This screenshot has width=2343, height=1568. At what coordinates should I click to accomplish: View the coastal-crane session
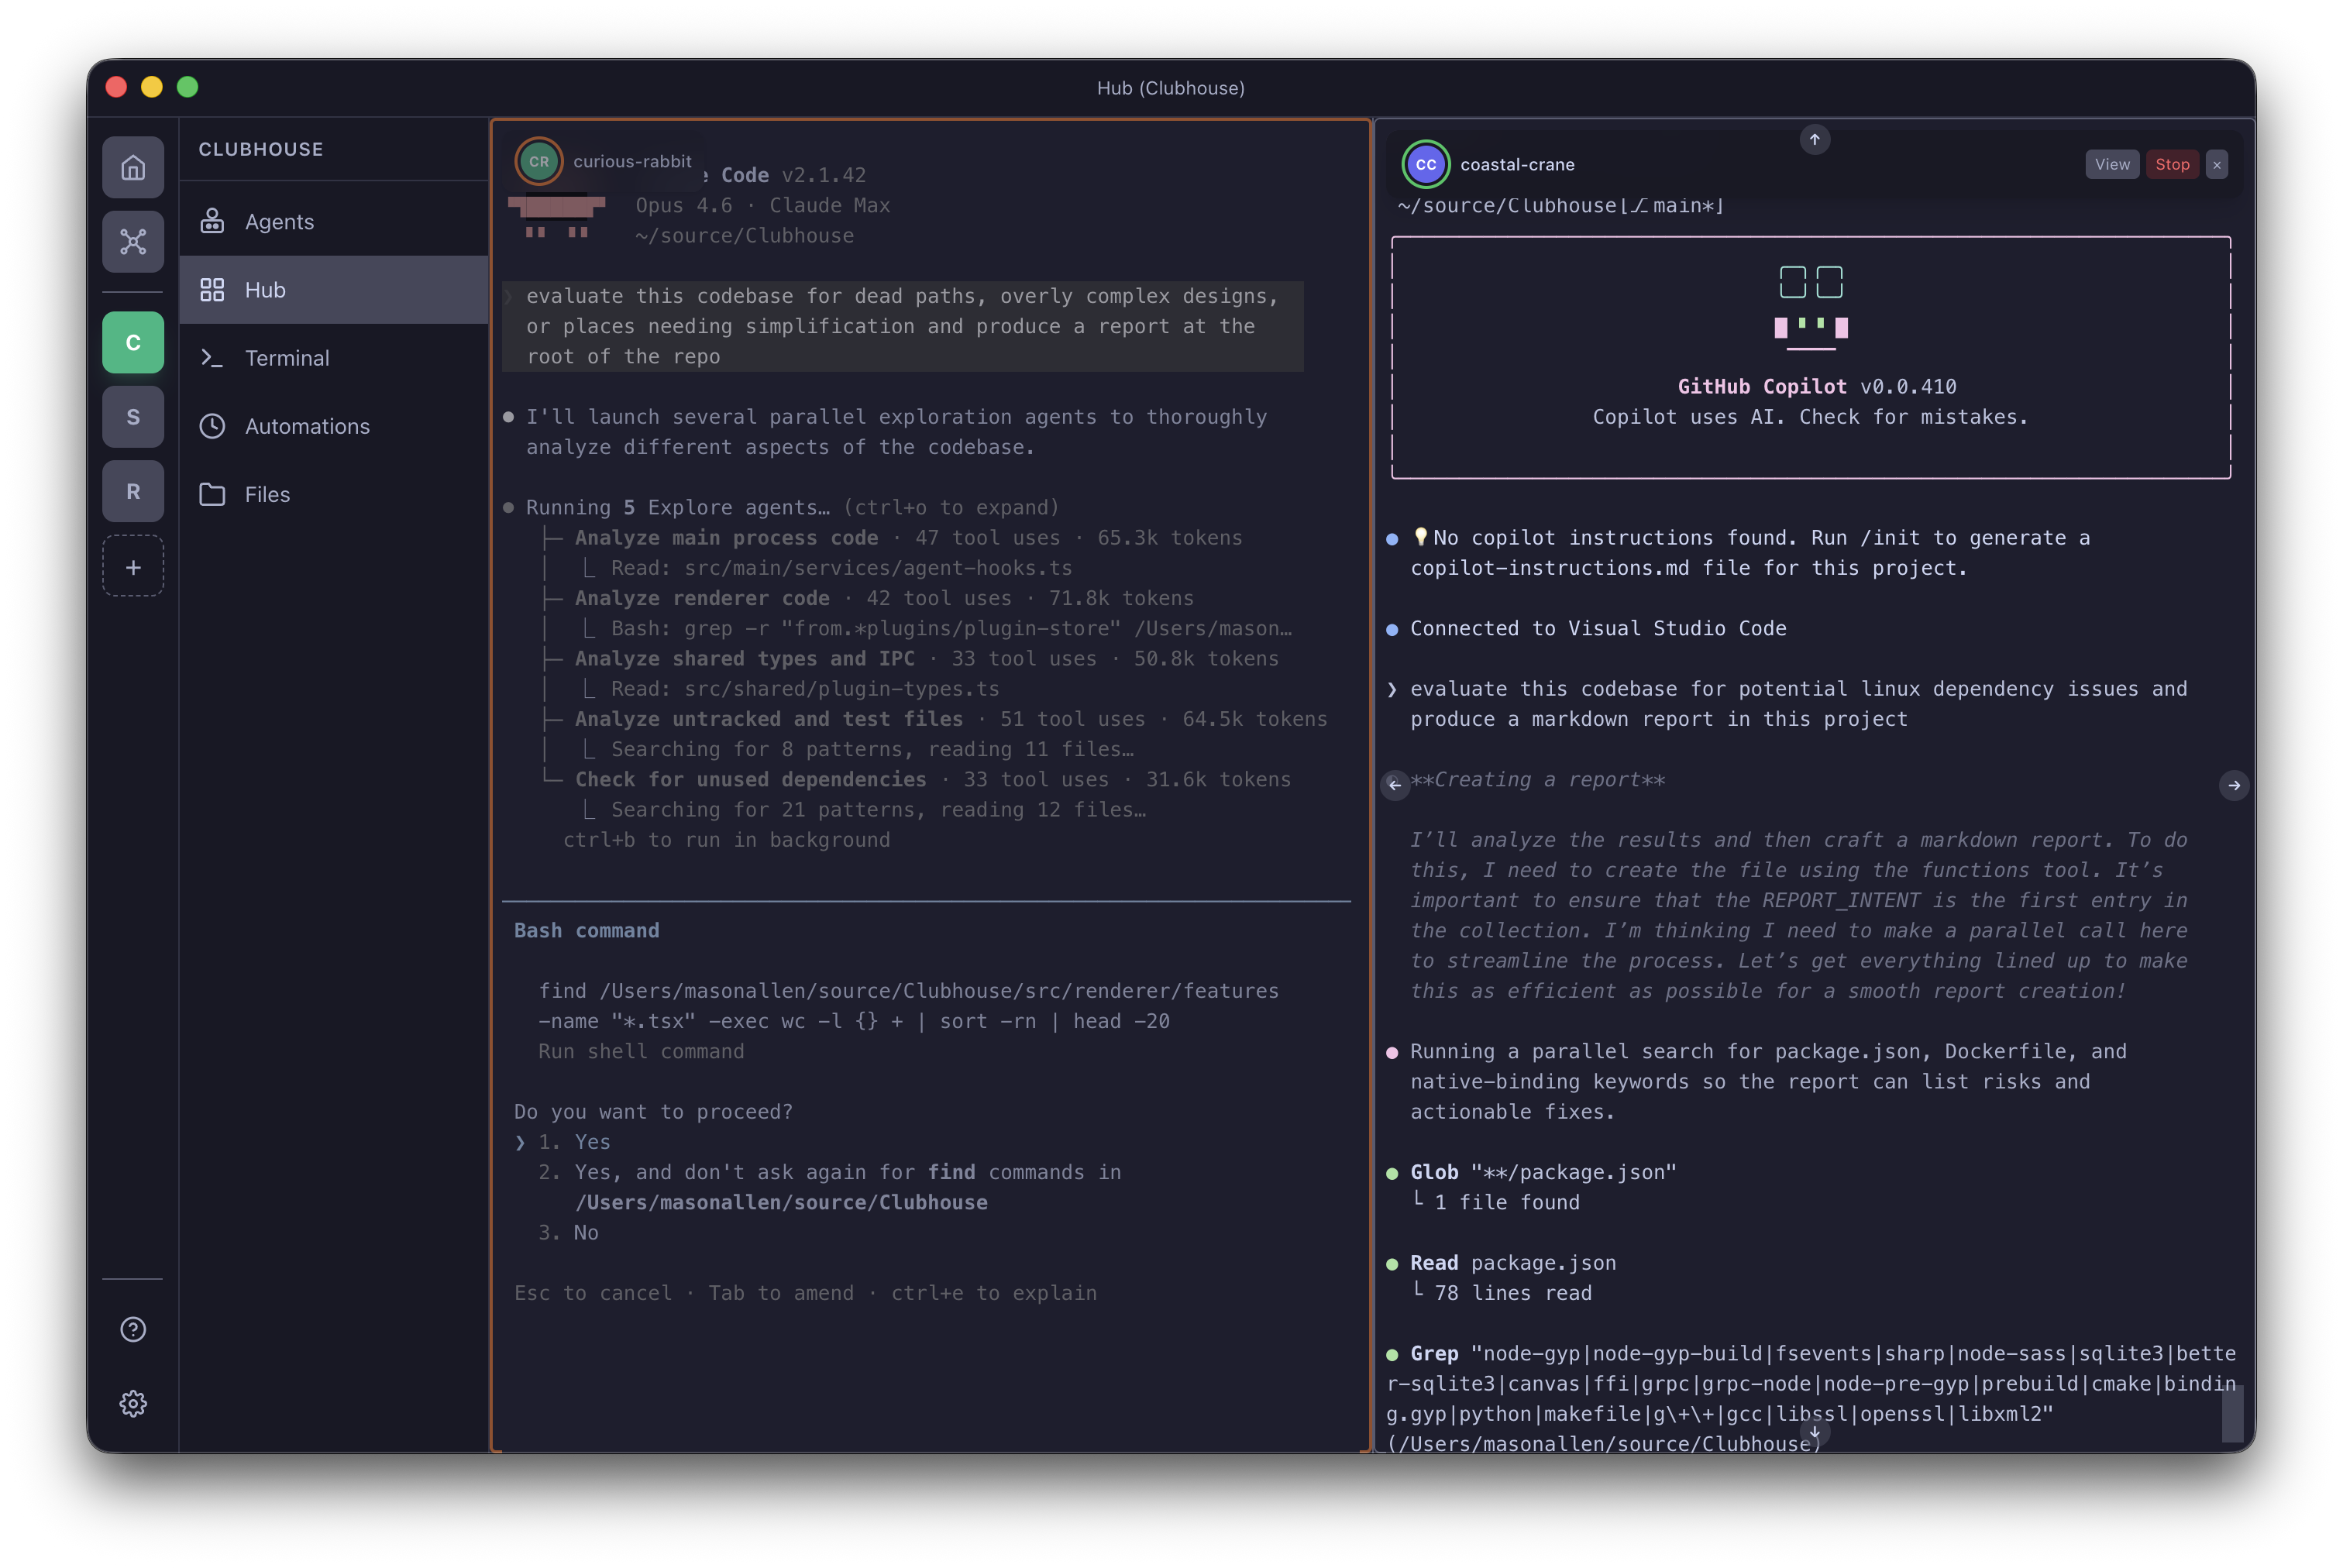[x=2112, y=164]
